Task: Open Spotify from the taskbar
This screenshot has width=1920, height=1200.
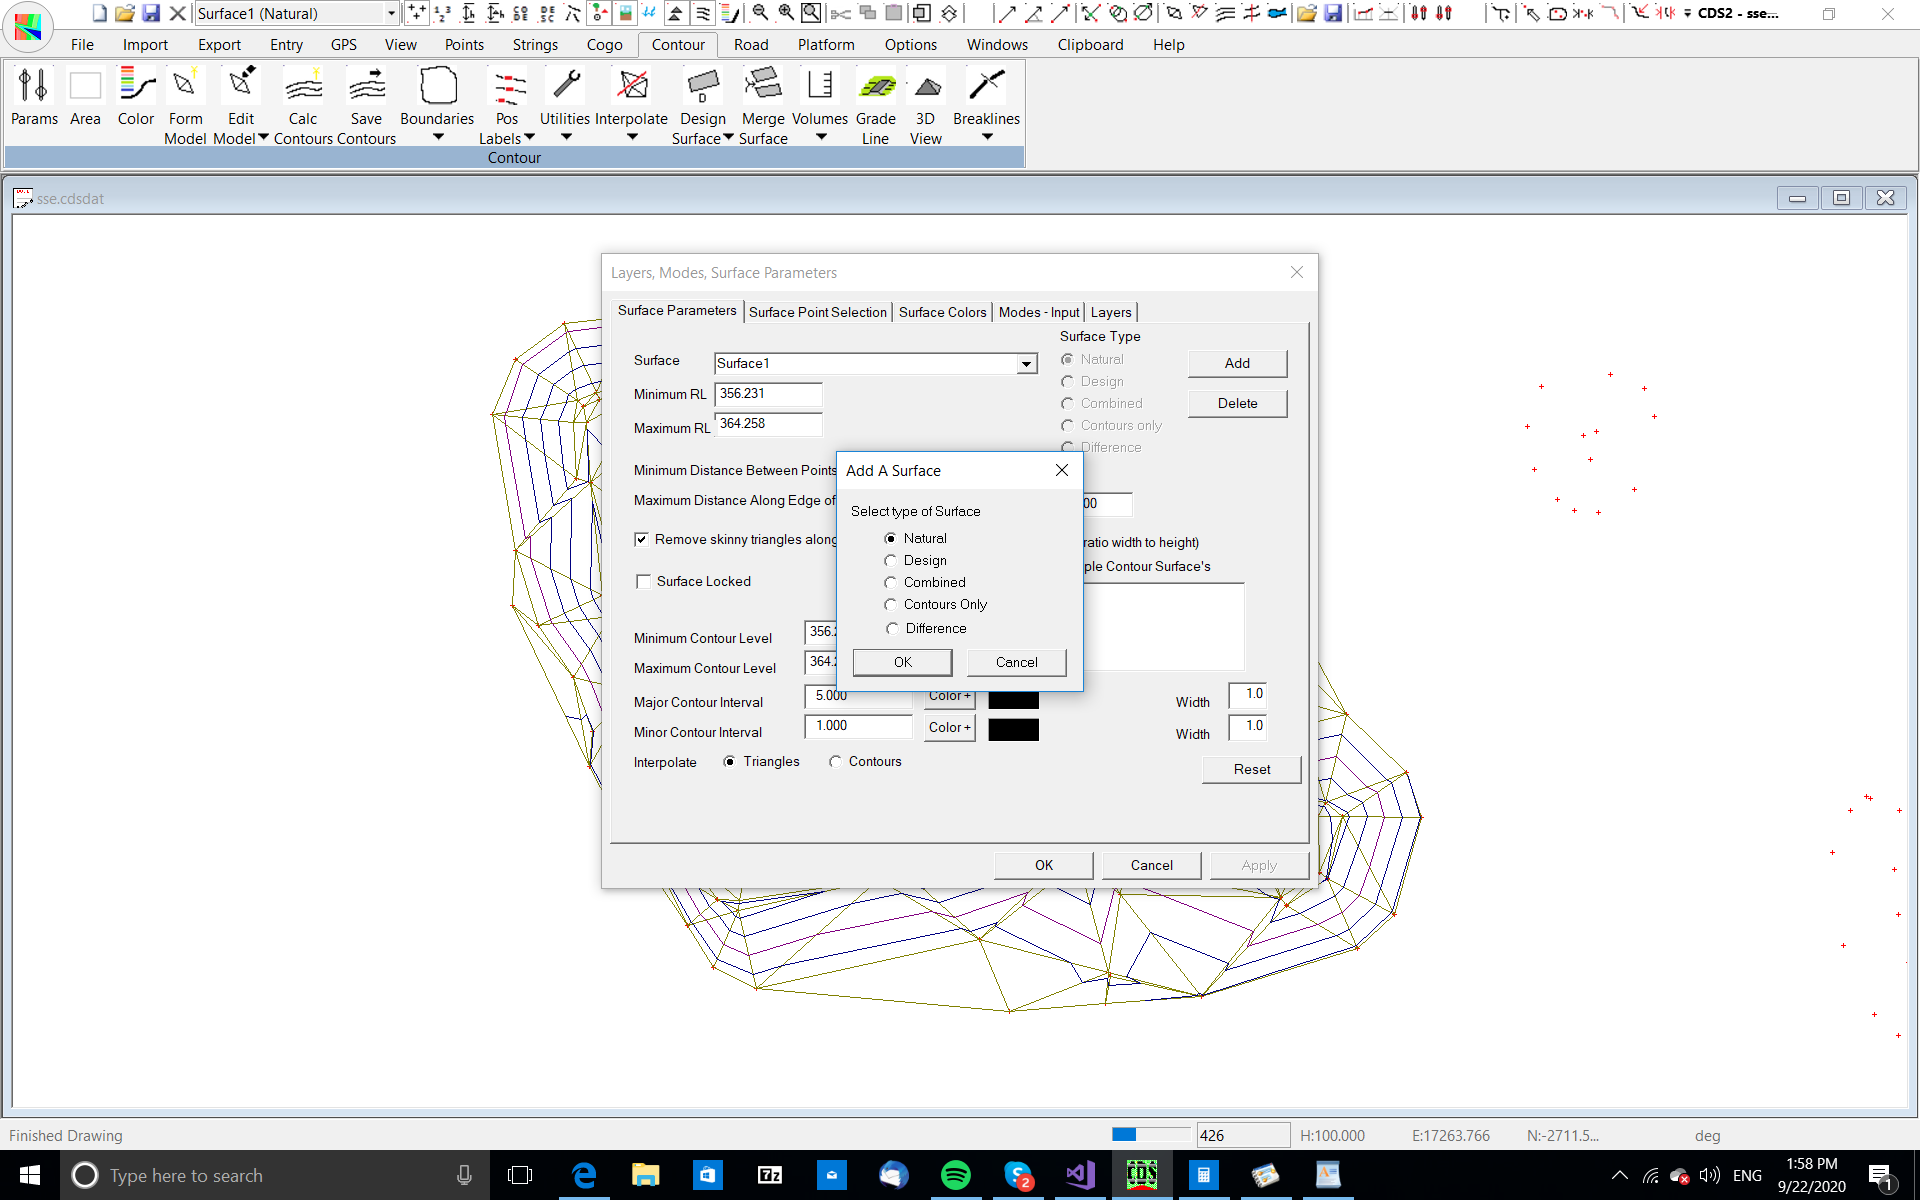Action: click(956, 1175)
